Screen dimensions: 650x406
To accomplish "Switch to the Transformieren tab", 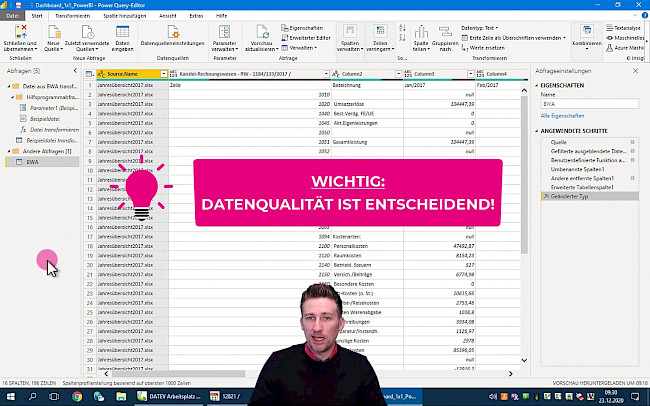I will click(x=73, y=16).
